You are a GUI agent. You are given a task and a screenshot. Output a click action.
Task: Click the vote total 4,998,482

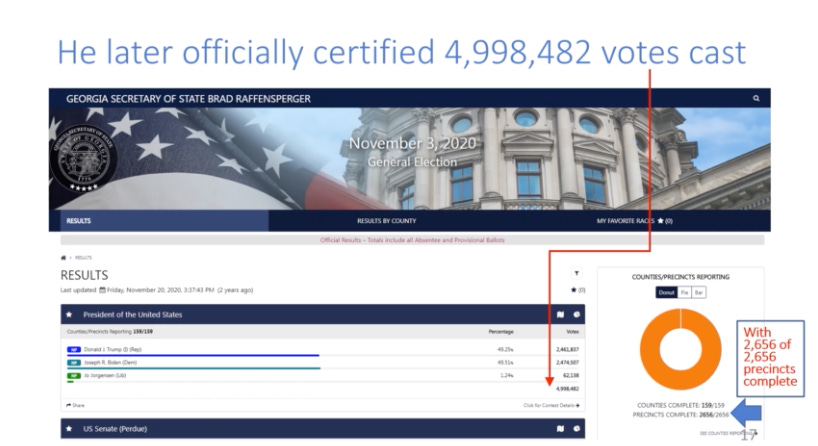tap(567, 389)
